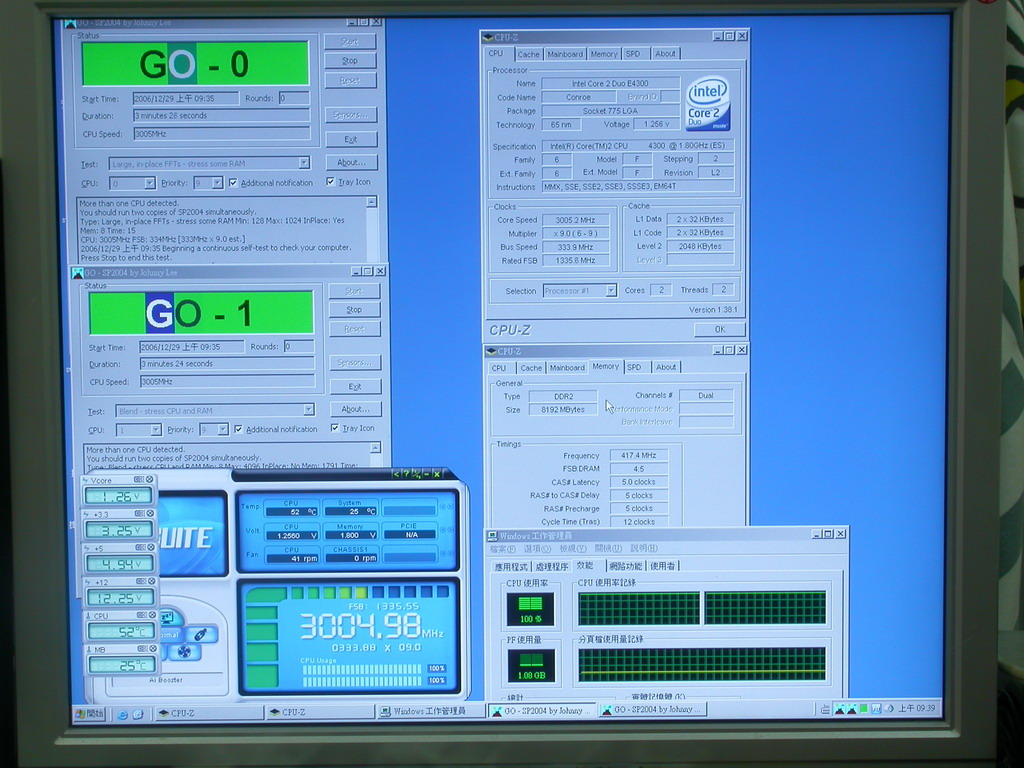Switch to Mainboard tab in upper CPU-Z
The width and height of the screenshot is (1024, 768).
tap(565, 54)
